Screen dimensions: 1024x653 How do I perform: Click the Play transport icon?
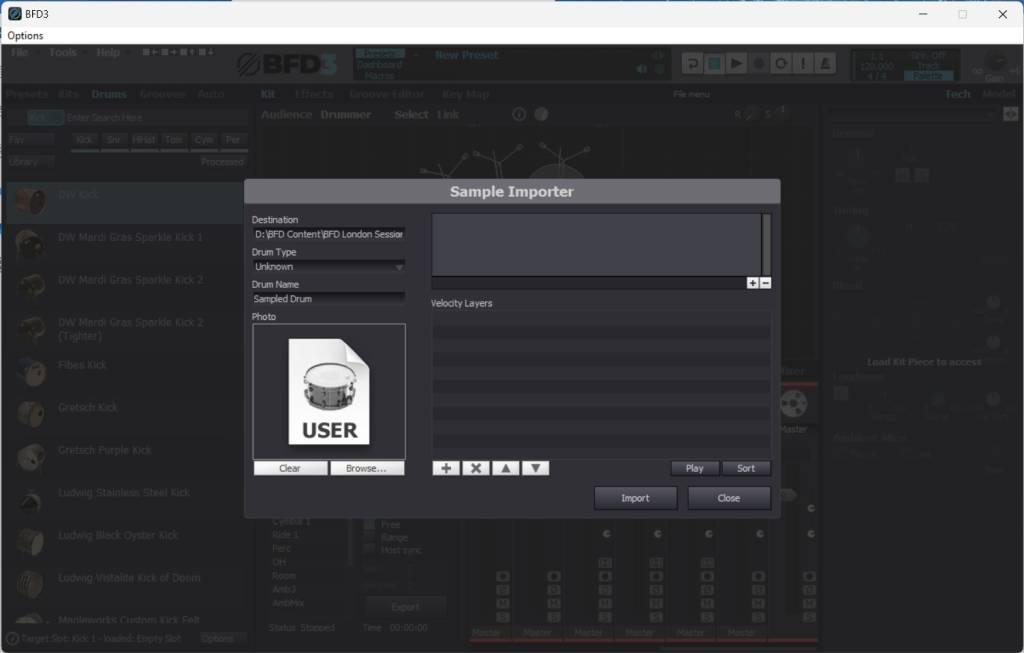735,62
